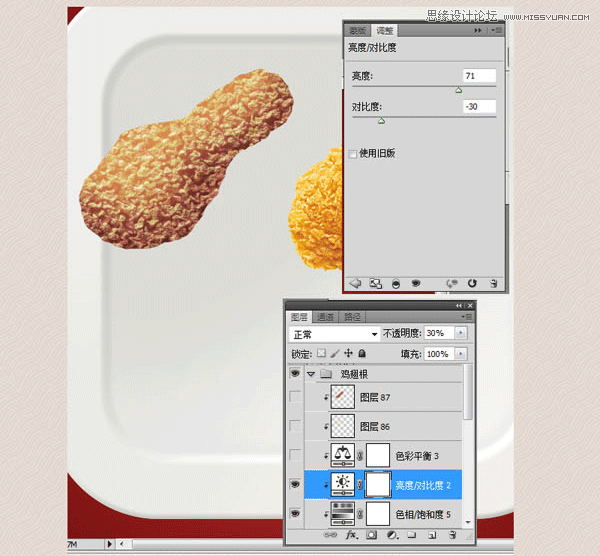This screenshot has width=600, height=556.
Task: Create a new group folder icon
Action: [412, 535]
